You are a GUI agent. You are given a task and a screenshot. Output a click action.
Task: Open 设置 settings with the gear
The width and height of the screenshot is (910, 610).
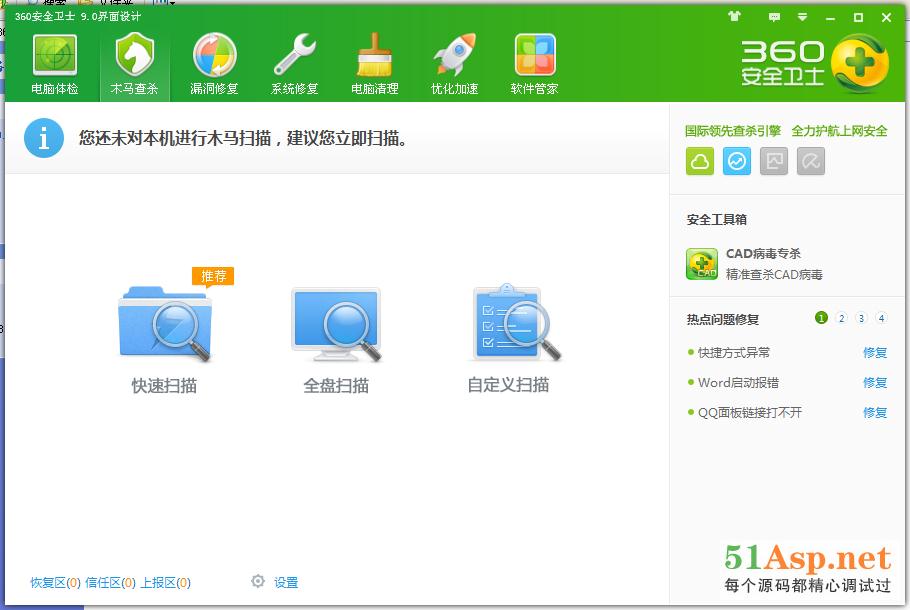click(275, 582)
